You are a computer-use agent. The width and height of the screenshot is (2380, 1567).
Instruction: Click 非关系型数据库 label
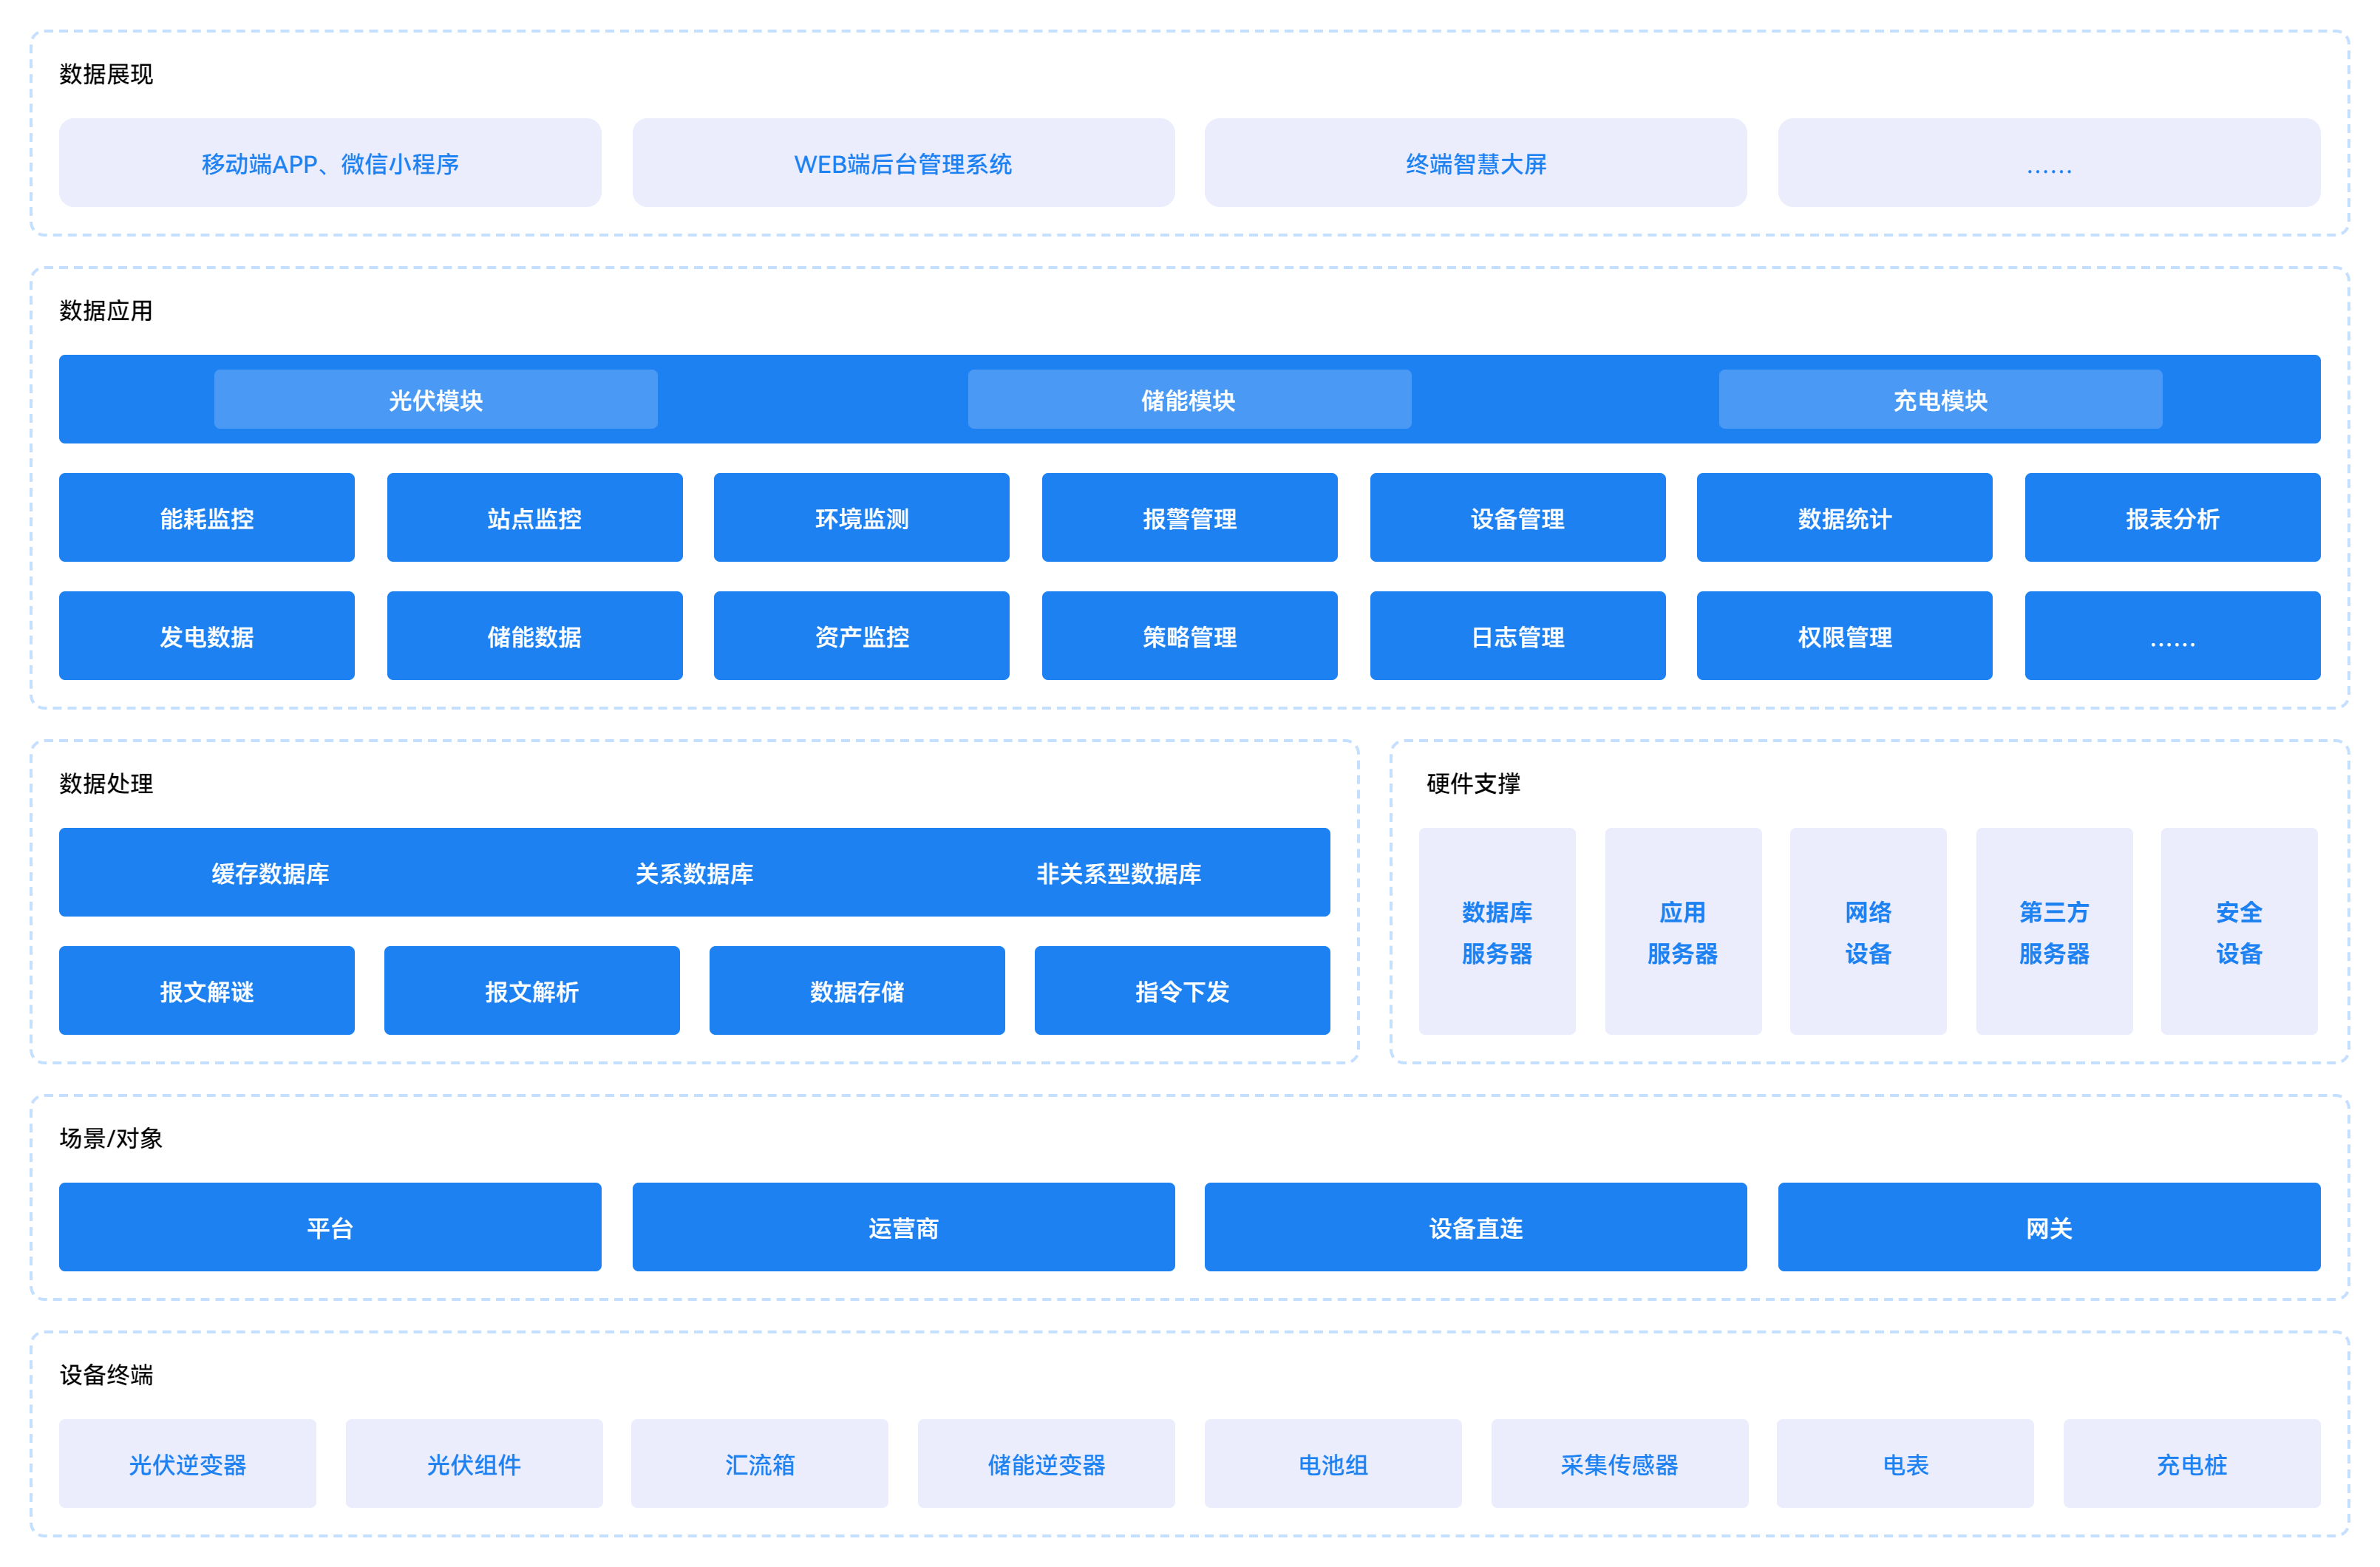[x=1118, y=873]
